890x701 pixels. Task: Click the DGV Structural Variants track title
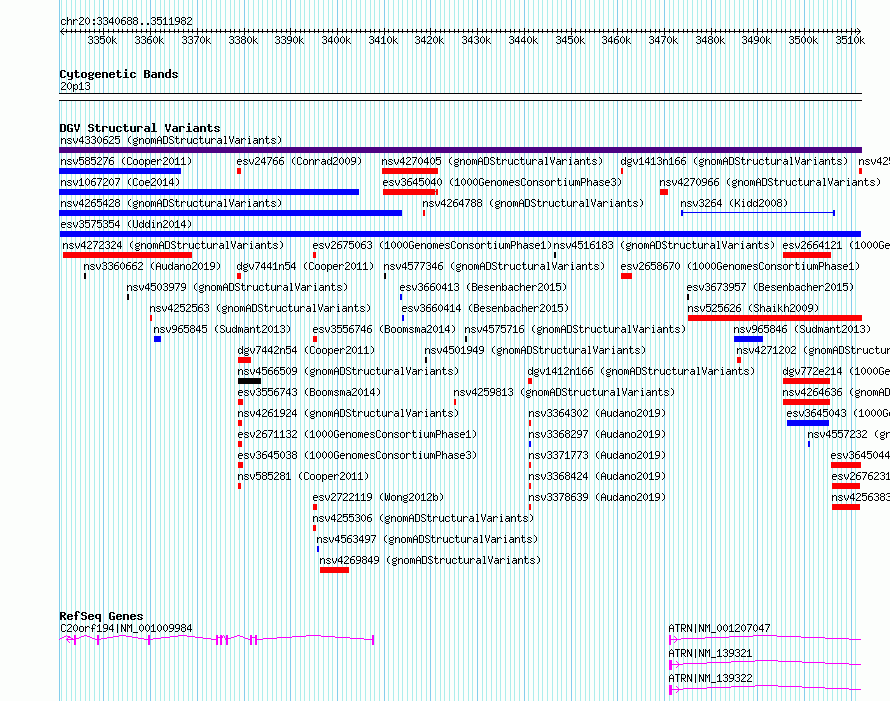[140, 128]
